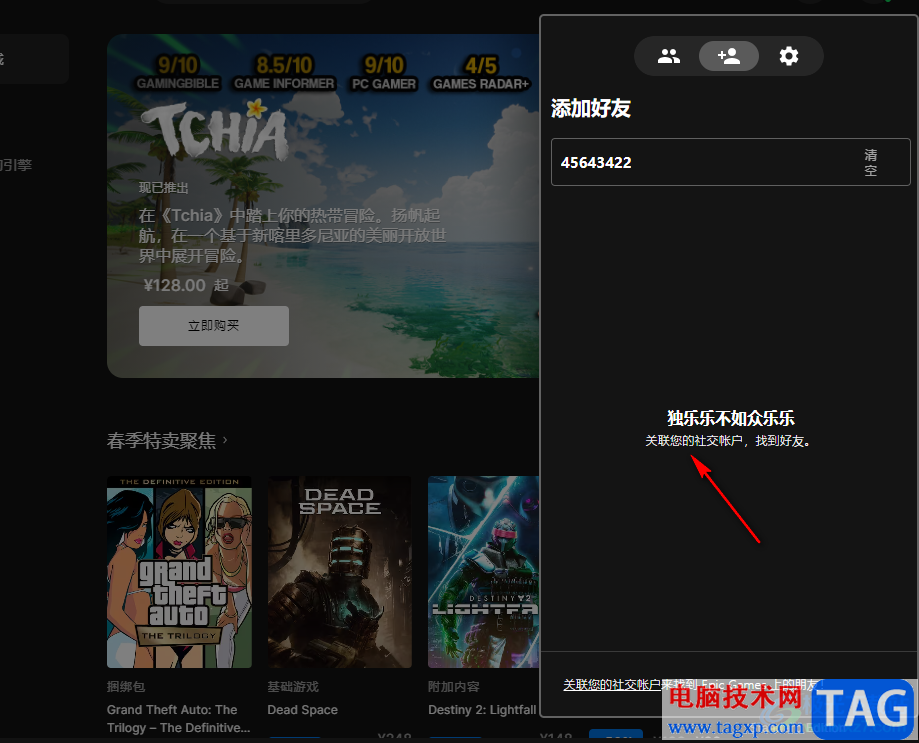
Task: Open the Destiny 2 Lightfall cover
Action: click(x=484, y=572)
